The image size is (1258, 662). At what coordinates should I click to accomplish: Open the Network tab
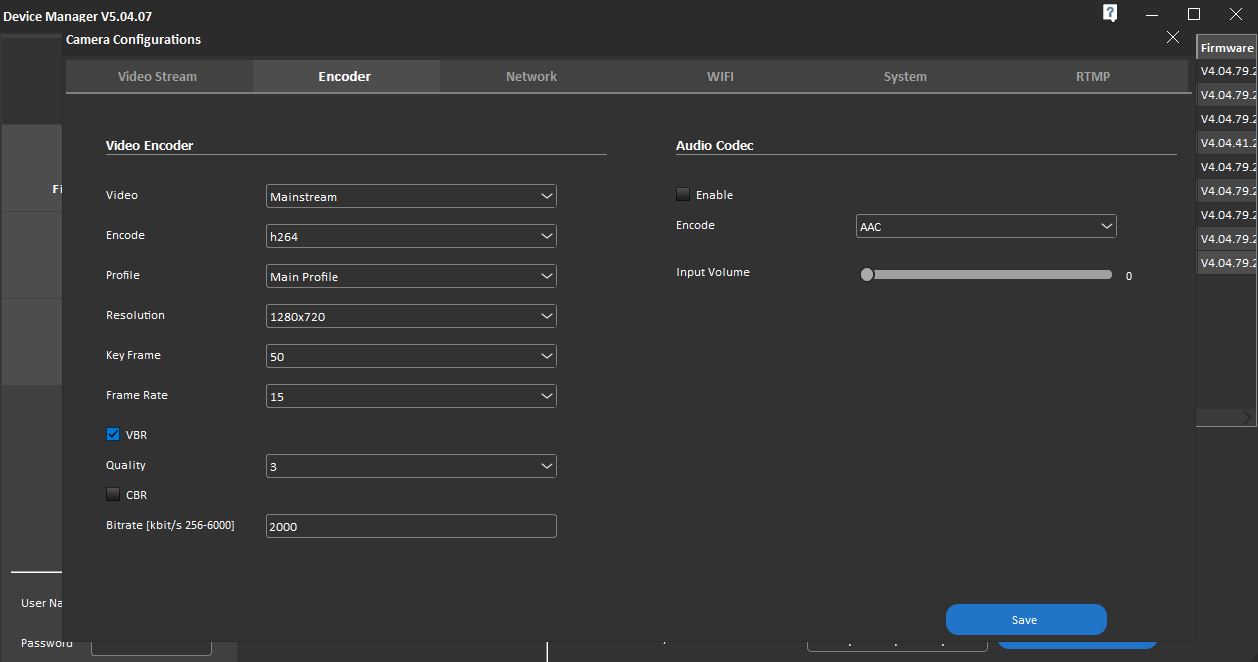tap(532, 76)
